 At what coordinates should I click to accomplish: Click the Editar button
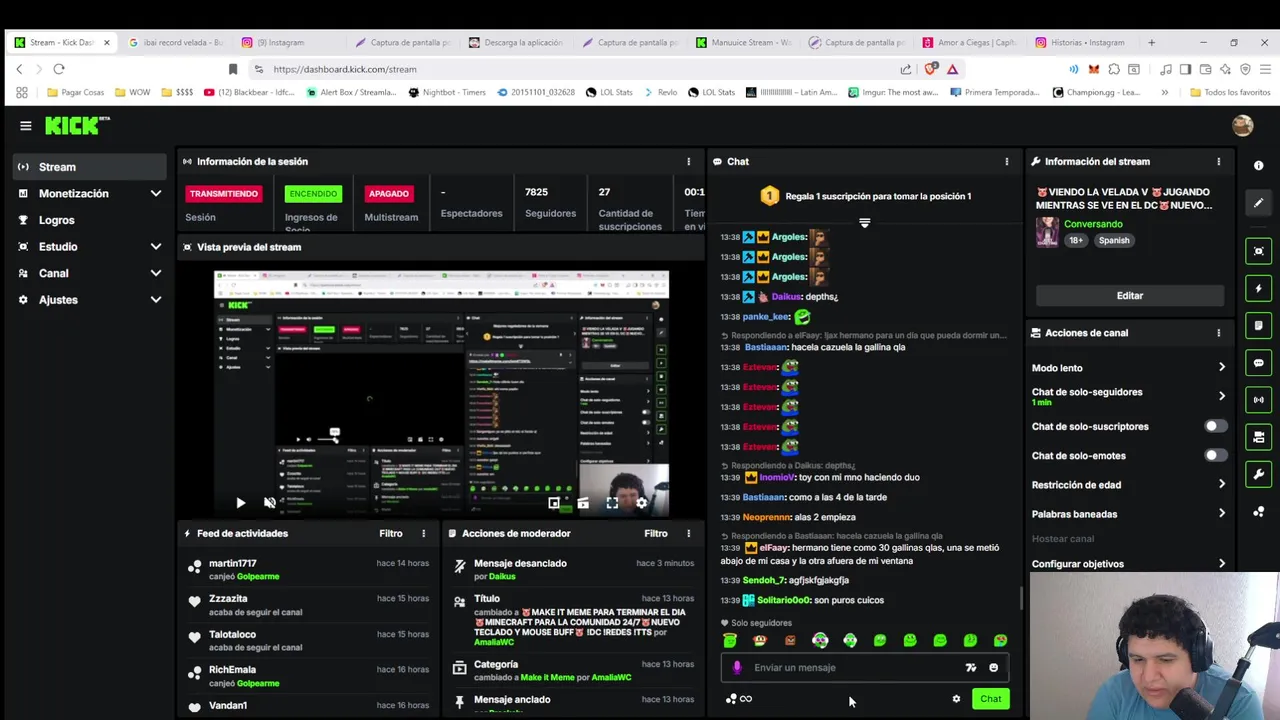pyautogui.click(x=1129, y=295)
